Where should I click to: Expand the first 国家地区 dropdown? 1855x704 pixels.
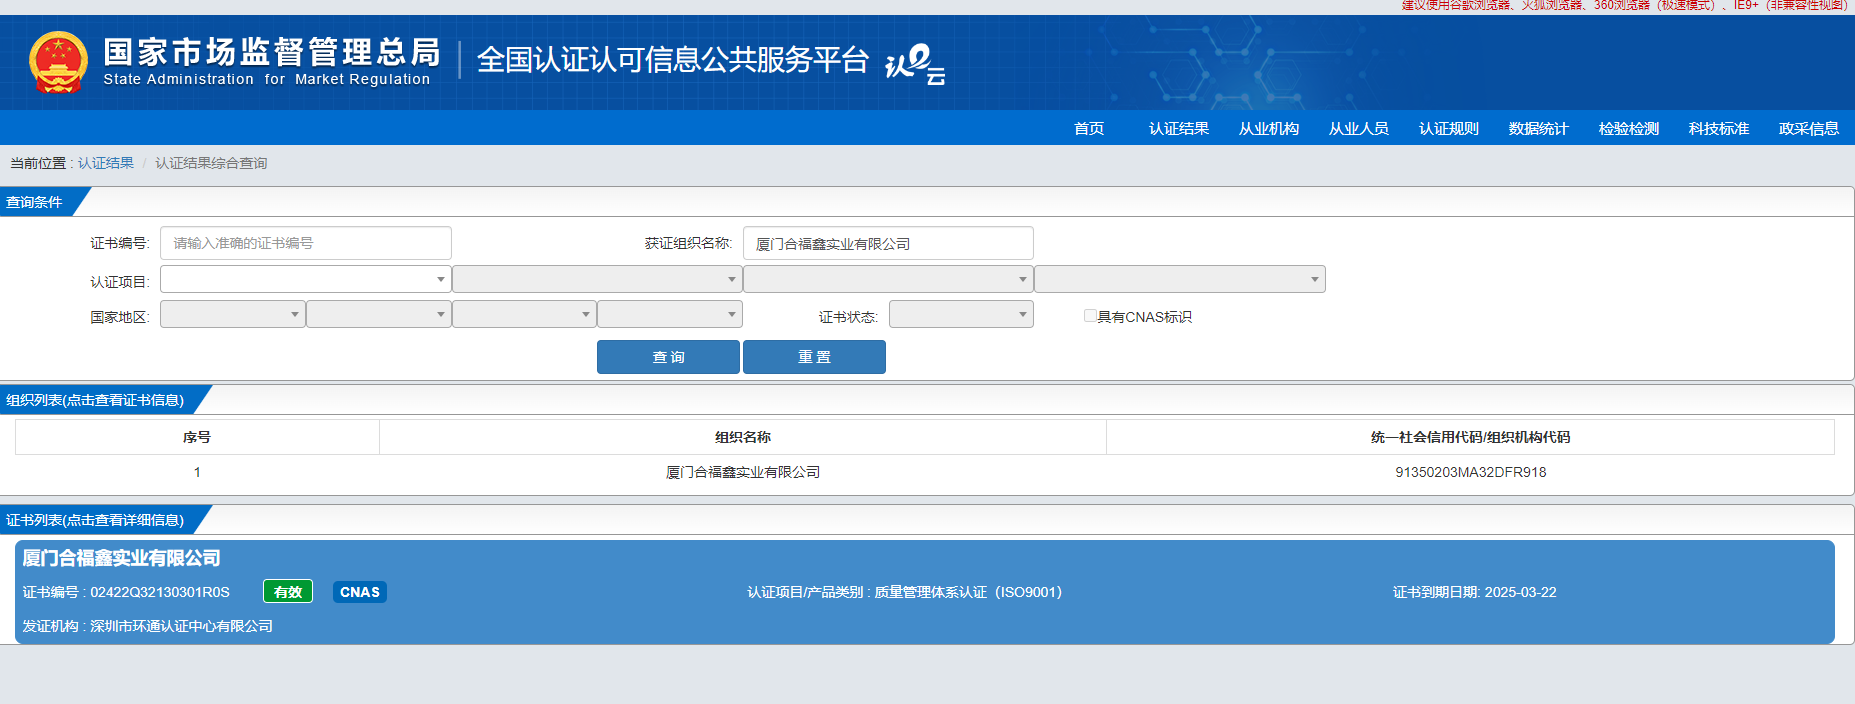point(232,314)
